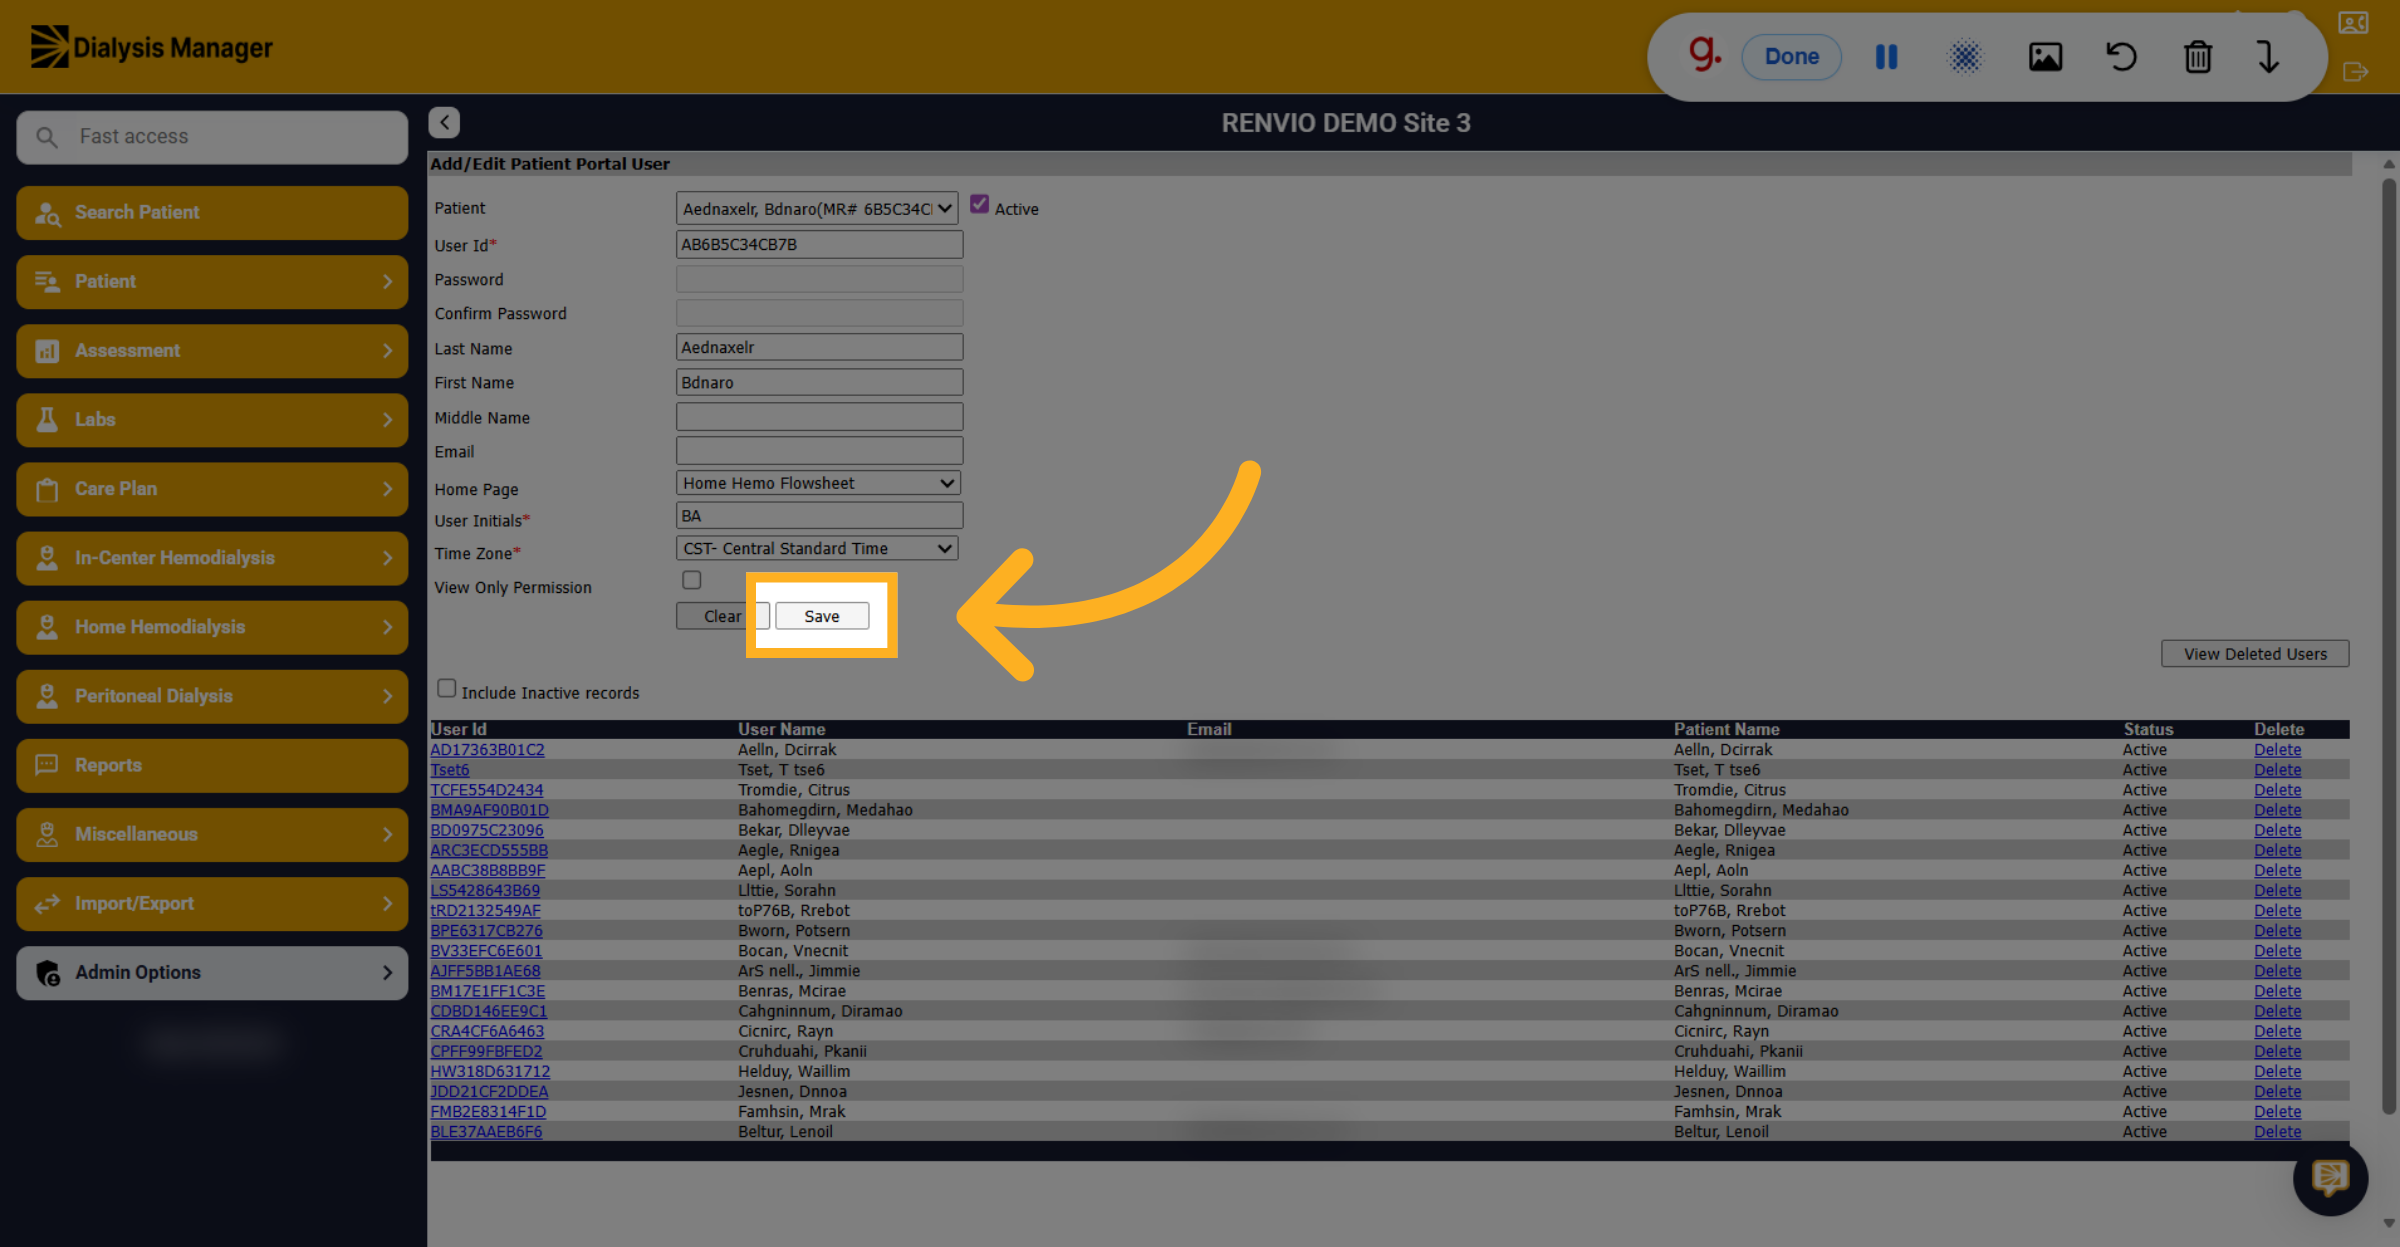Expand the Peritoneal Dialysis menu
This screenshot has height=1247, width=2400.
(x=212, y=696)
